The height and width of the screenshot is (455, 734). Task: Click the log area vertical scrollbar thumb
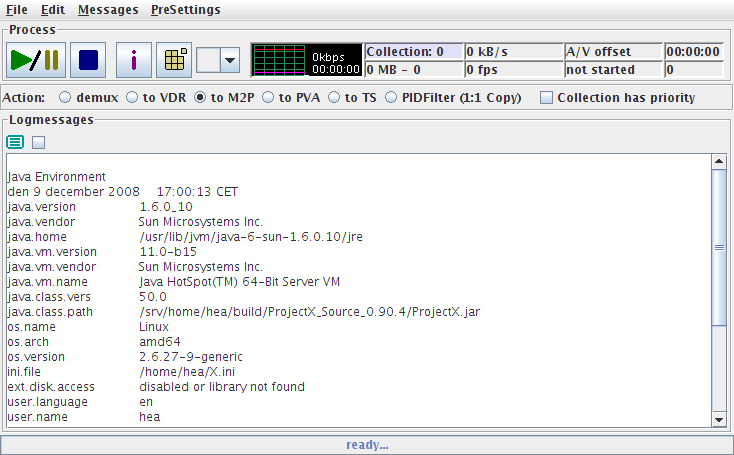718,247
